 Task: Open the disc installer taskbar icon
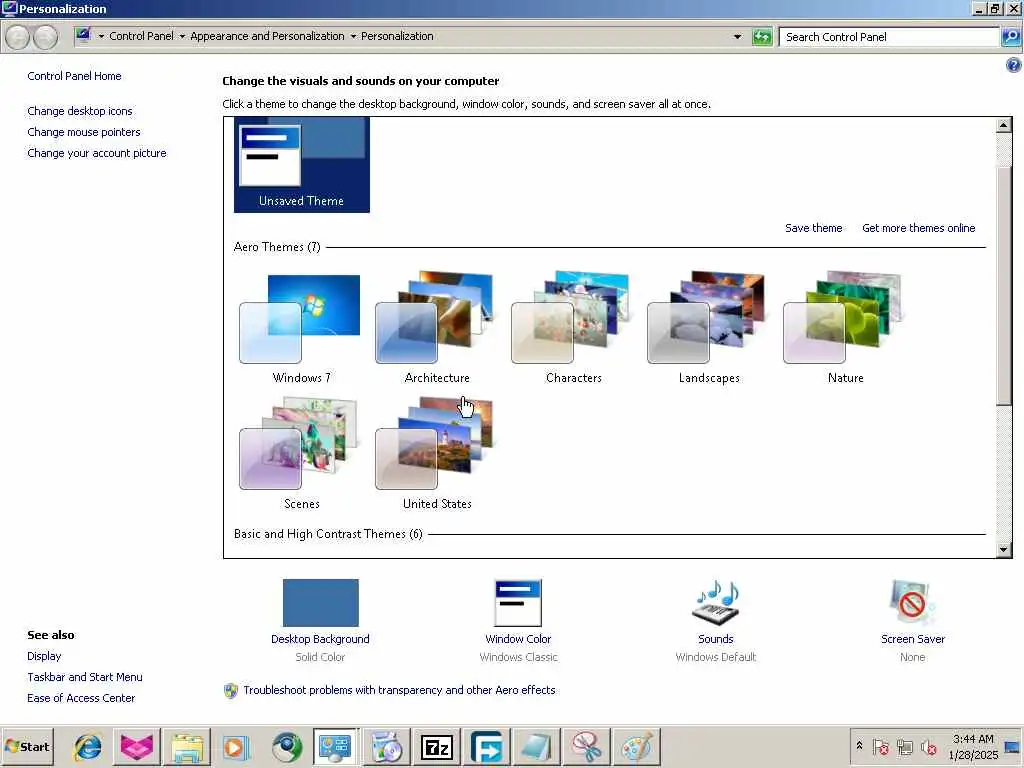(386, 746)
